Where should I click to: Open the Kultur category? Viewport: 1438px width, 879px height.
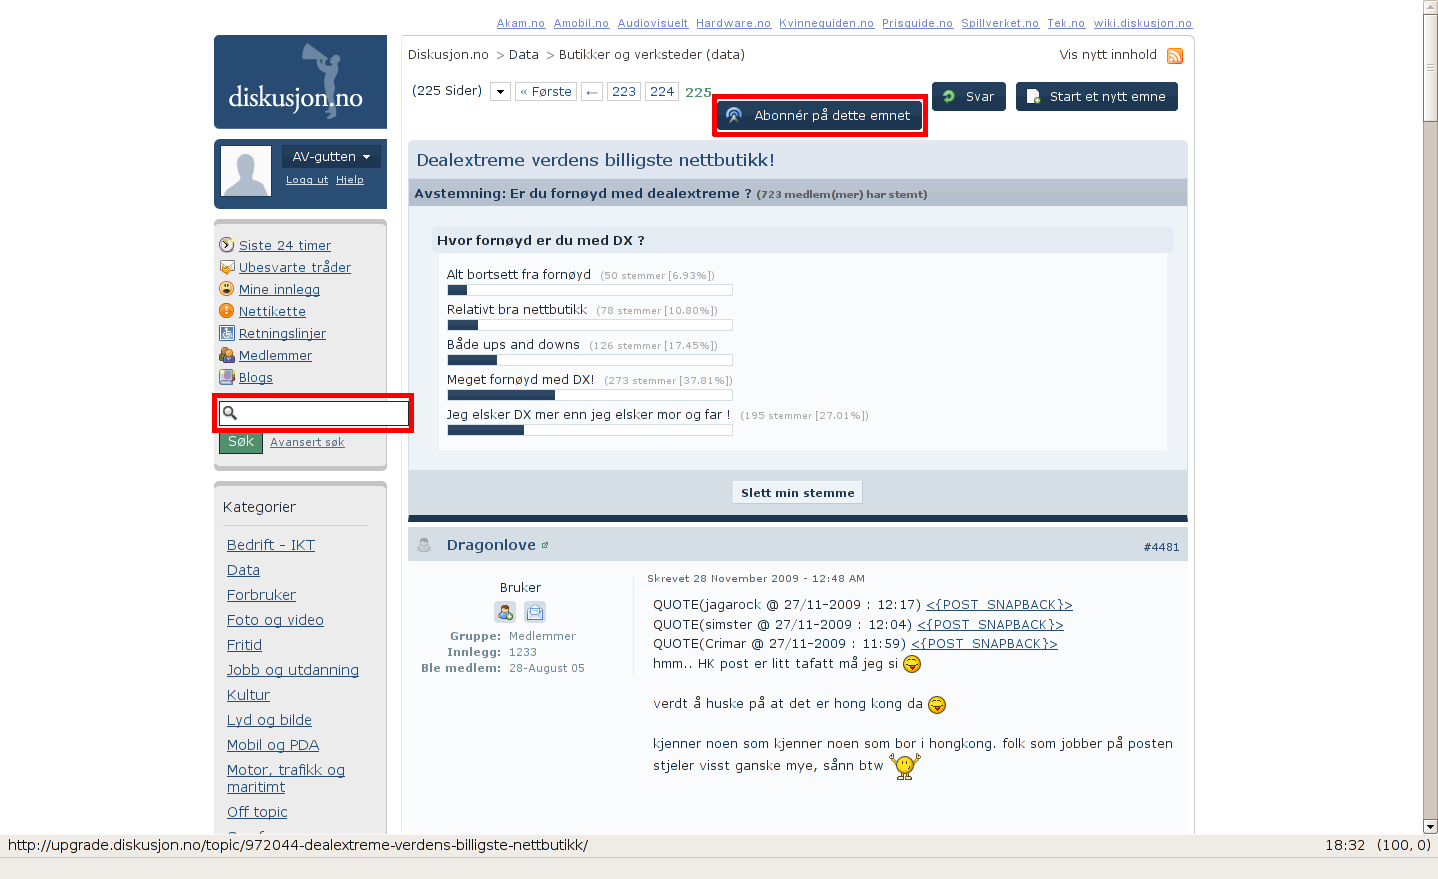[x=248, y=695]
